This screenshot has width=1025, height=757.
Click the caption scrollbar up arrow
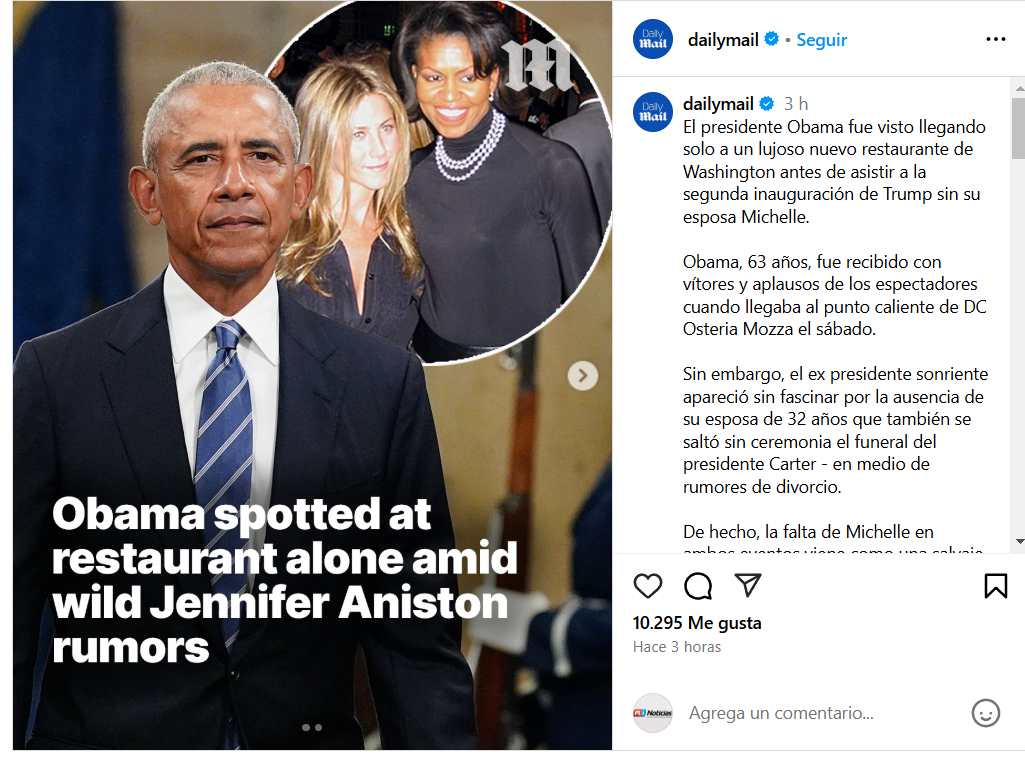point(1019,87)
